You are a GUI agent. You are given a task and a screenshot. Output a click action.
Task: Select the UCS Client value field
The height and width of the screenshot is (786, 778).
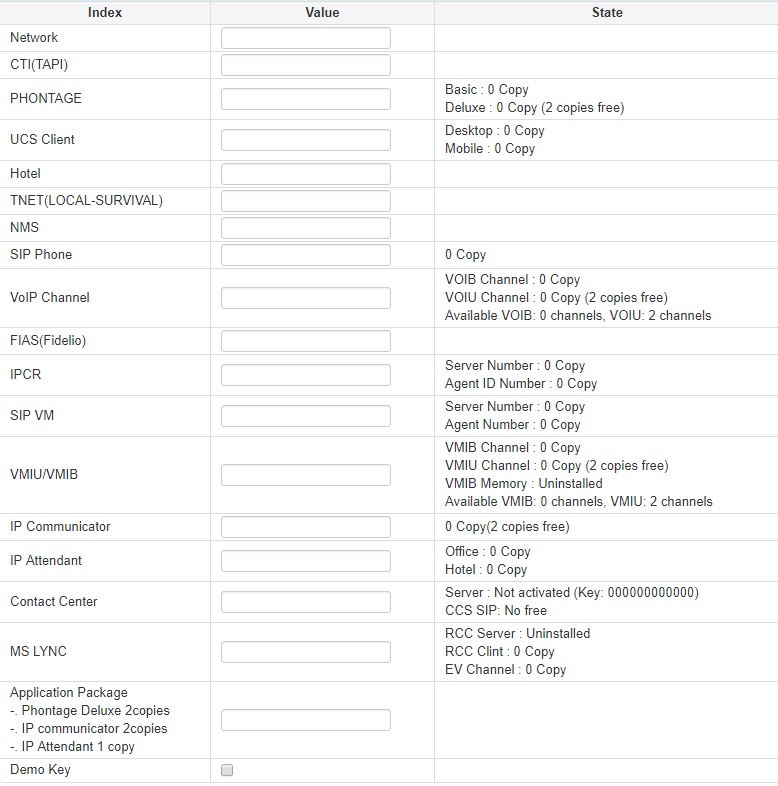pyautogui.click(x=305, y=140)
